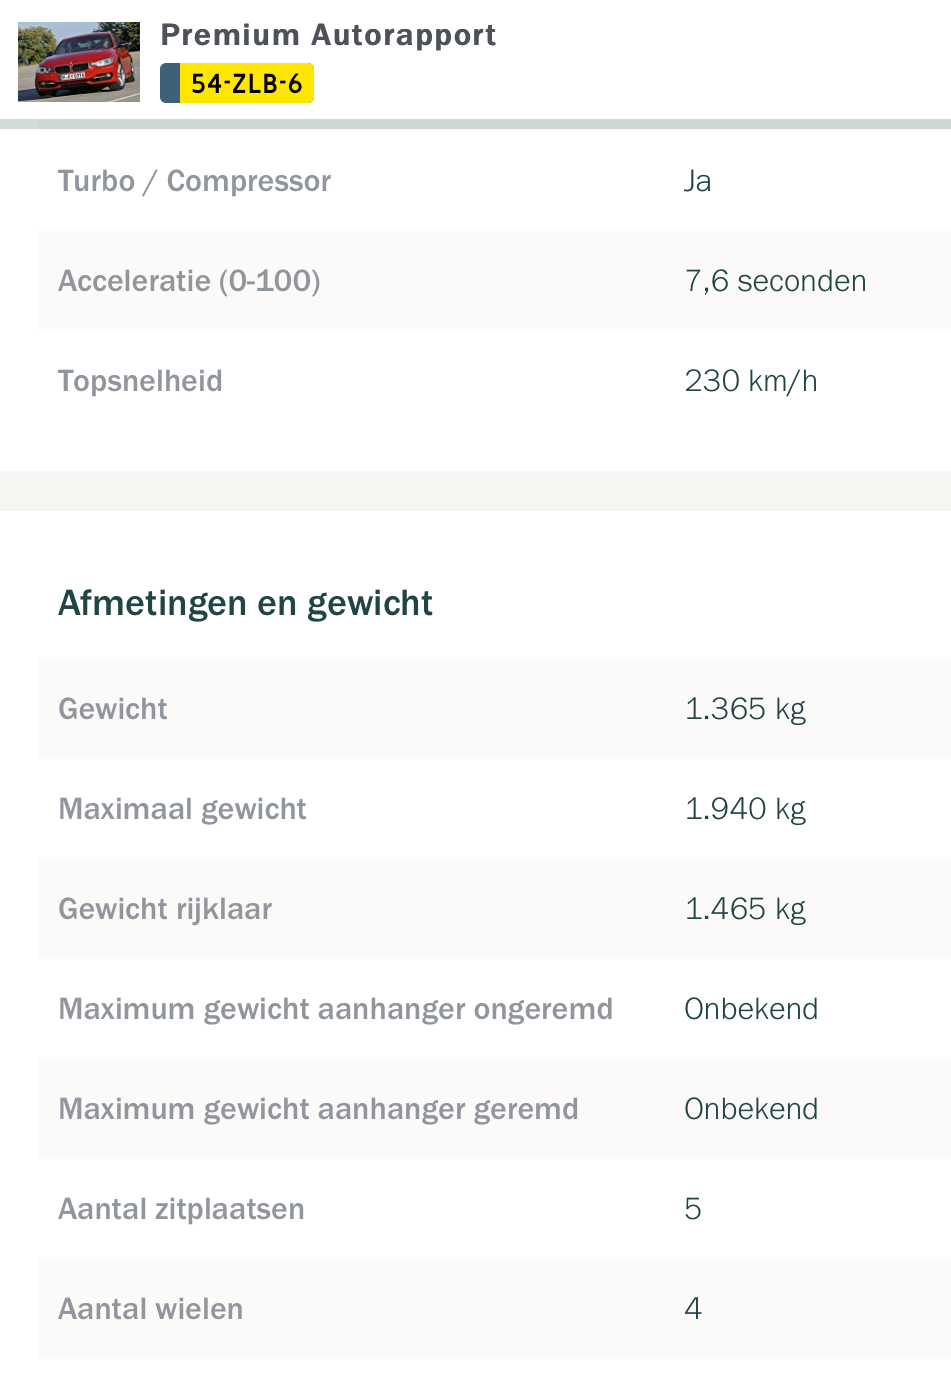Screen dimensions: 951x1382
Task: Tap the Topsnelheid row label
Action: click(x=140, y=381)
